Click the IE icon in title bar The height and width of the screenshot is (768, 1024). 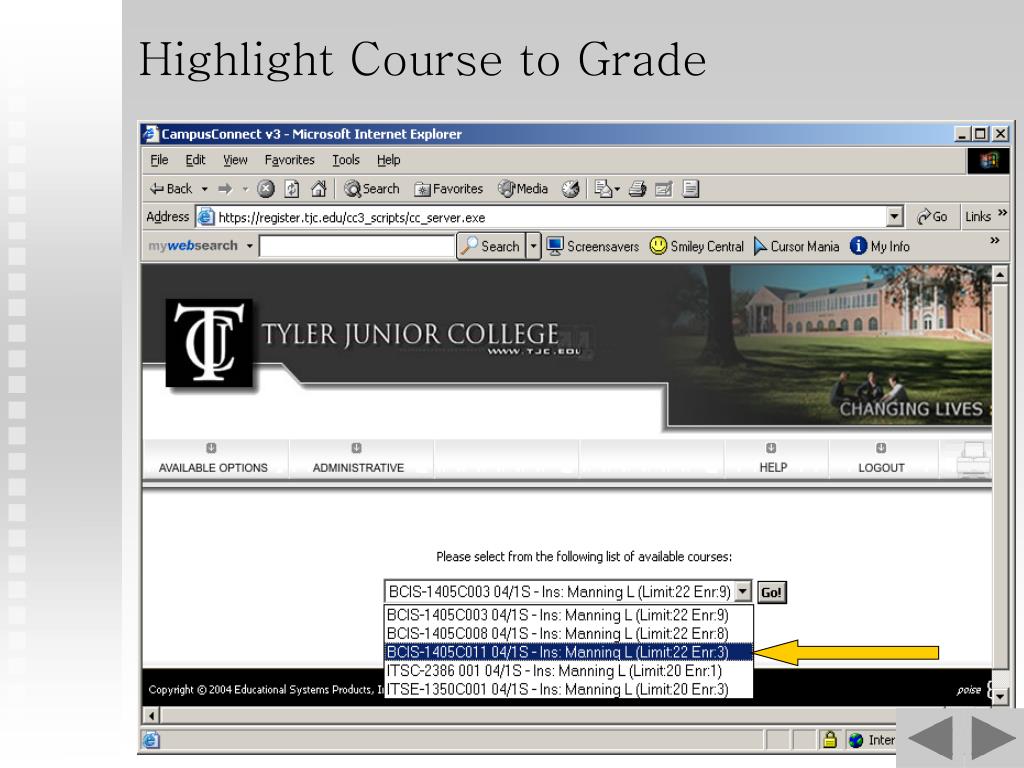pyautogui.click(x=151, y=133)
